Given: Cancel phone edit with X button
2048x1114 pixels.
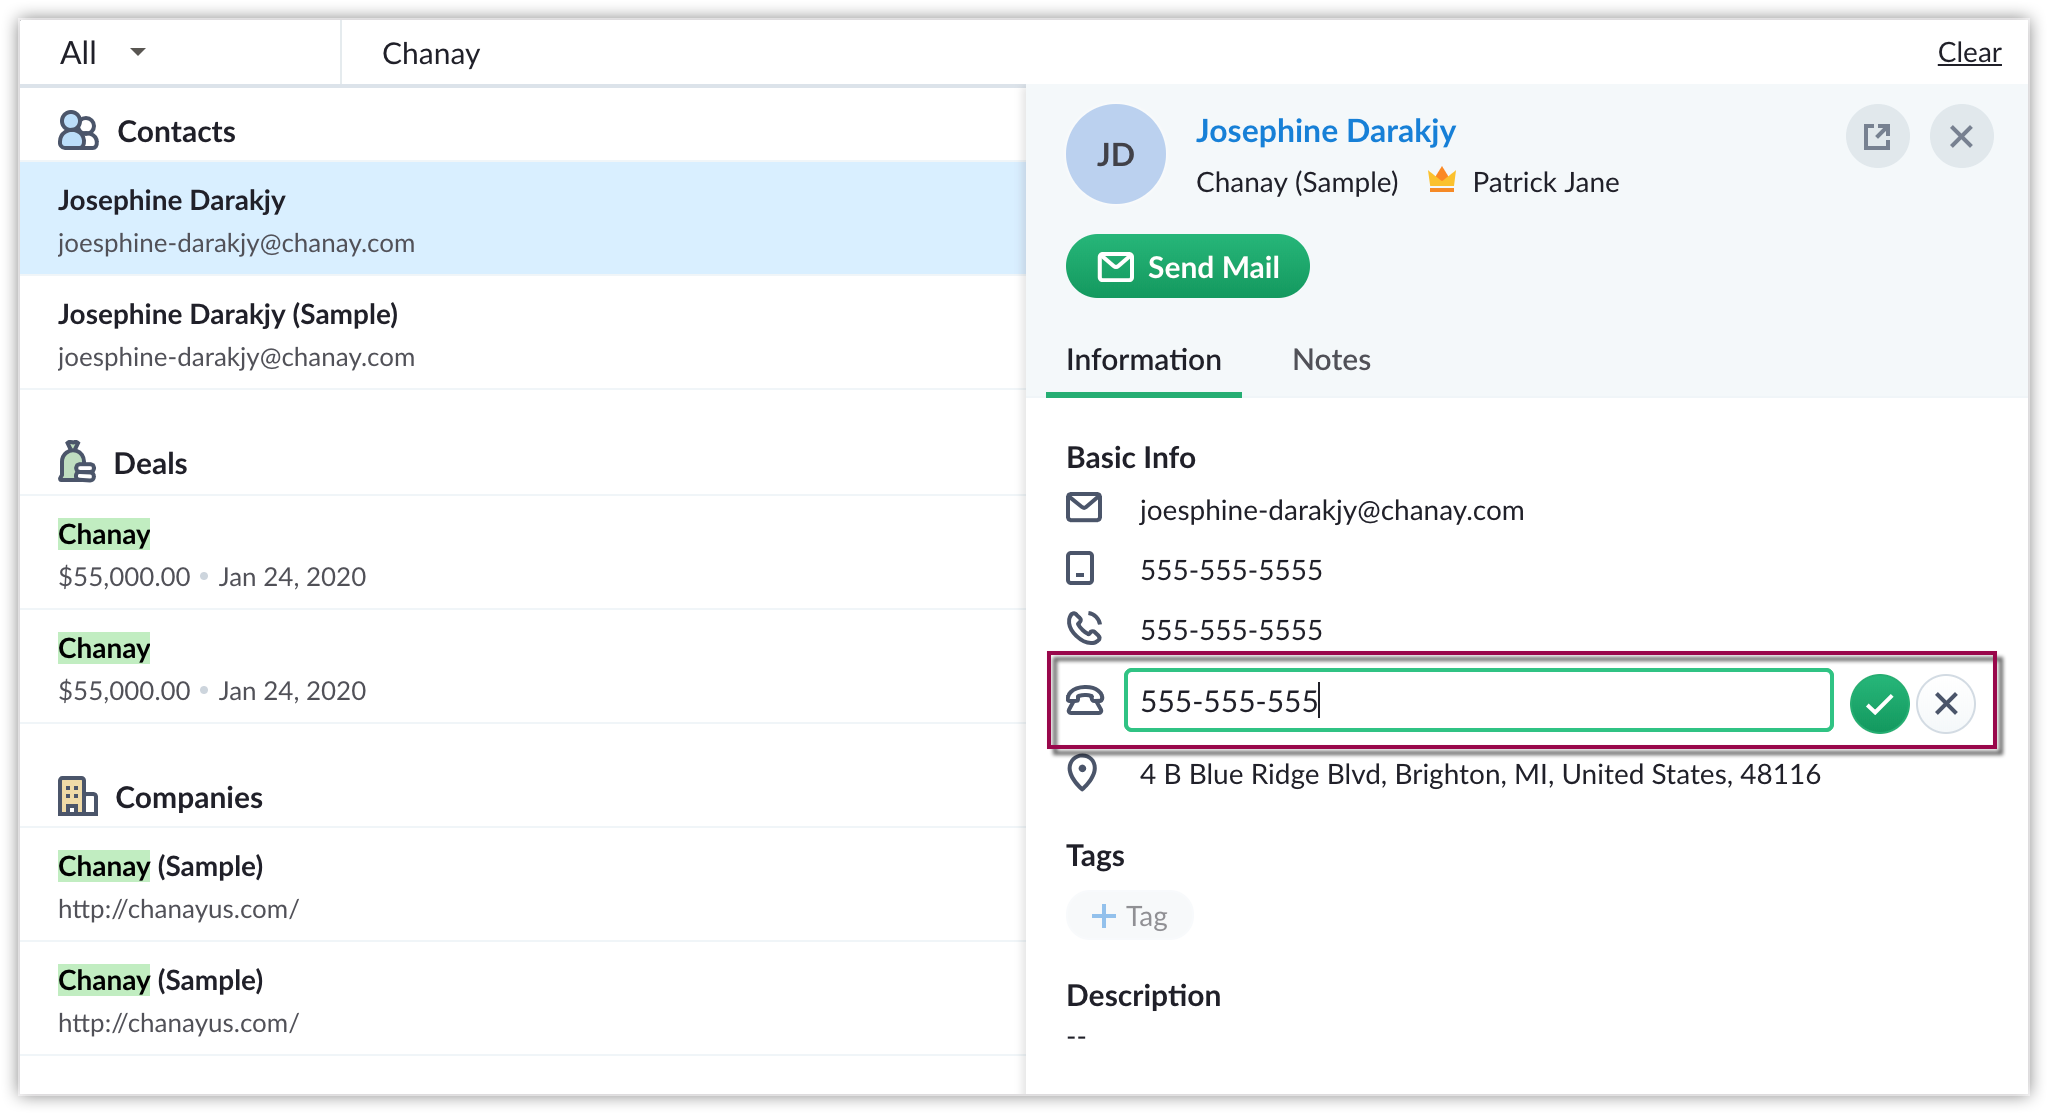Looking at the screenshot, I should (1945, 704).
